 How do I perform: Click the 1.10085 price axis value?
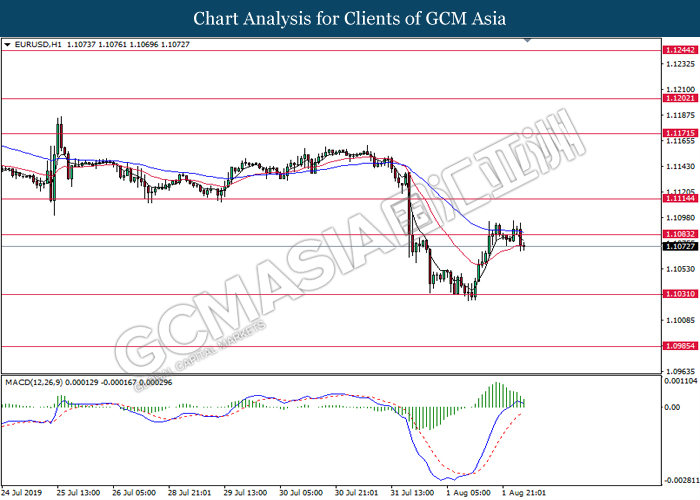pos(680,320)
